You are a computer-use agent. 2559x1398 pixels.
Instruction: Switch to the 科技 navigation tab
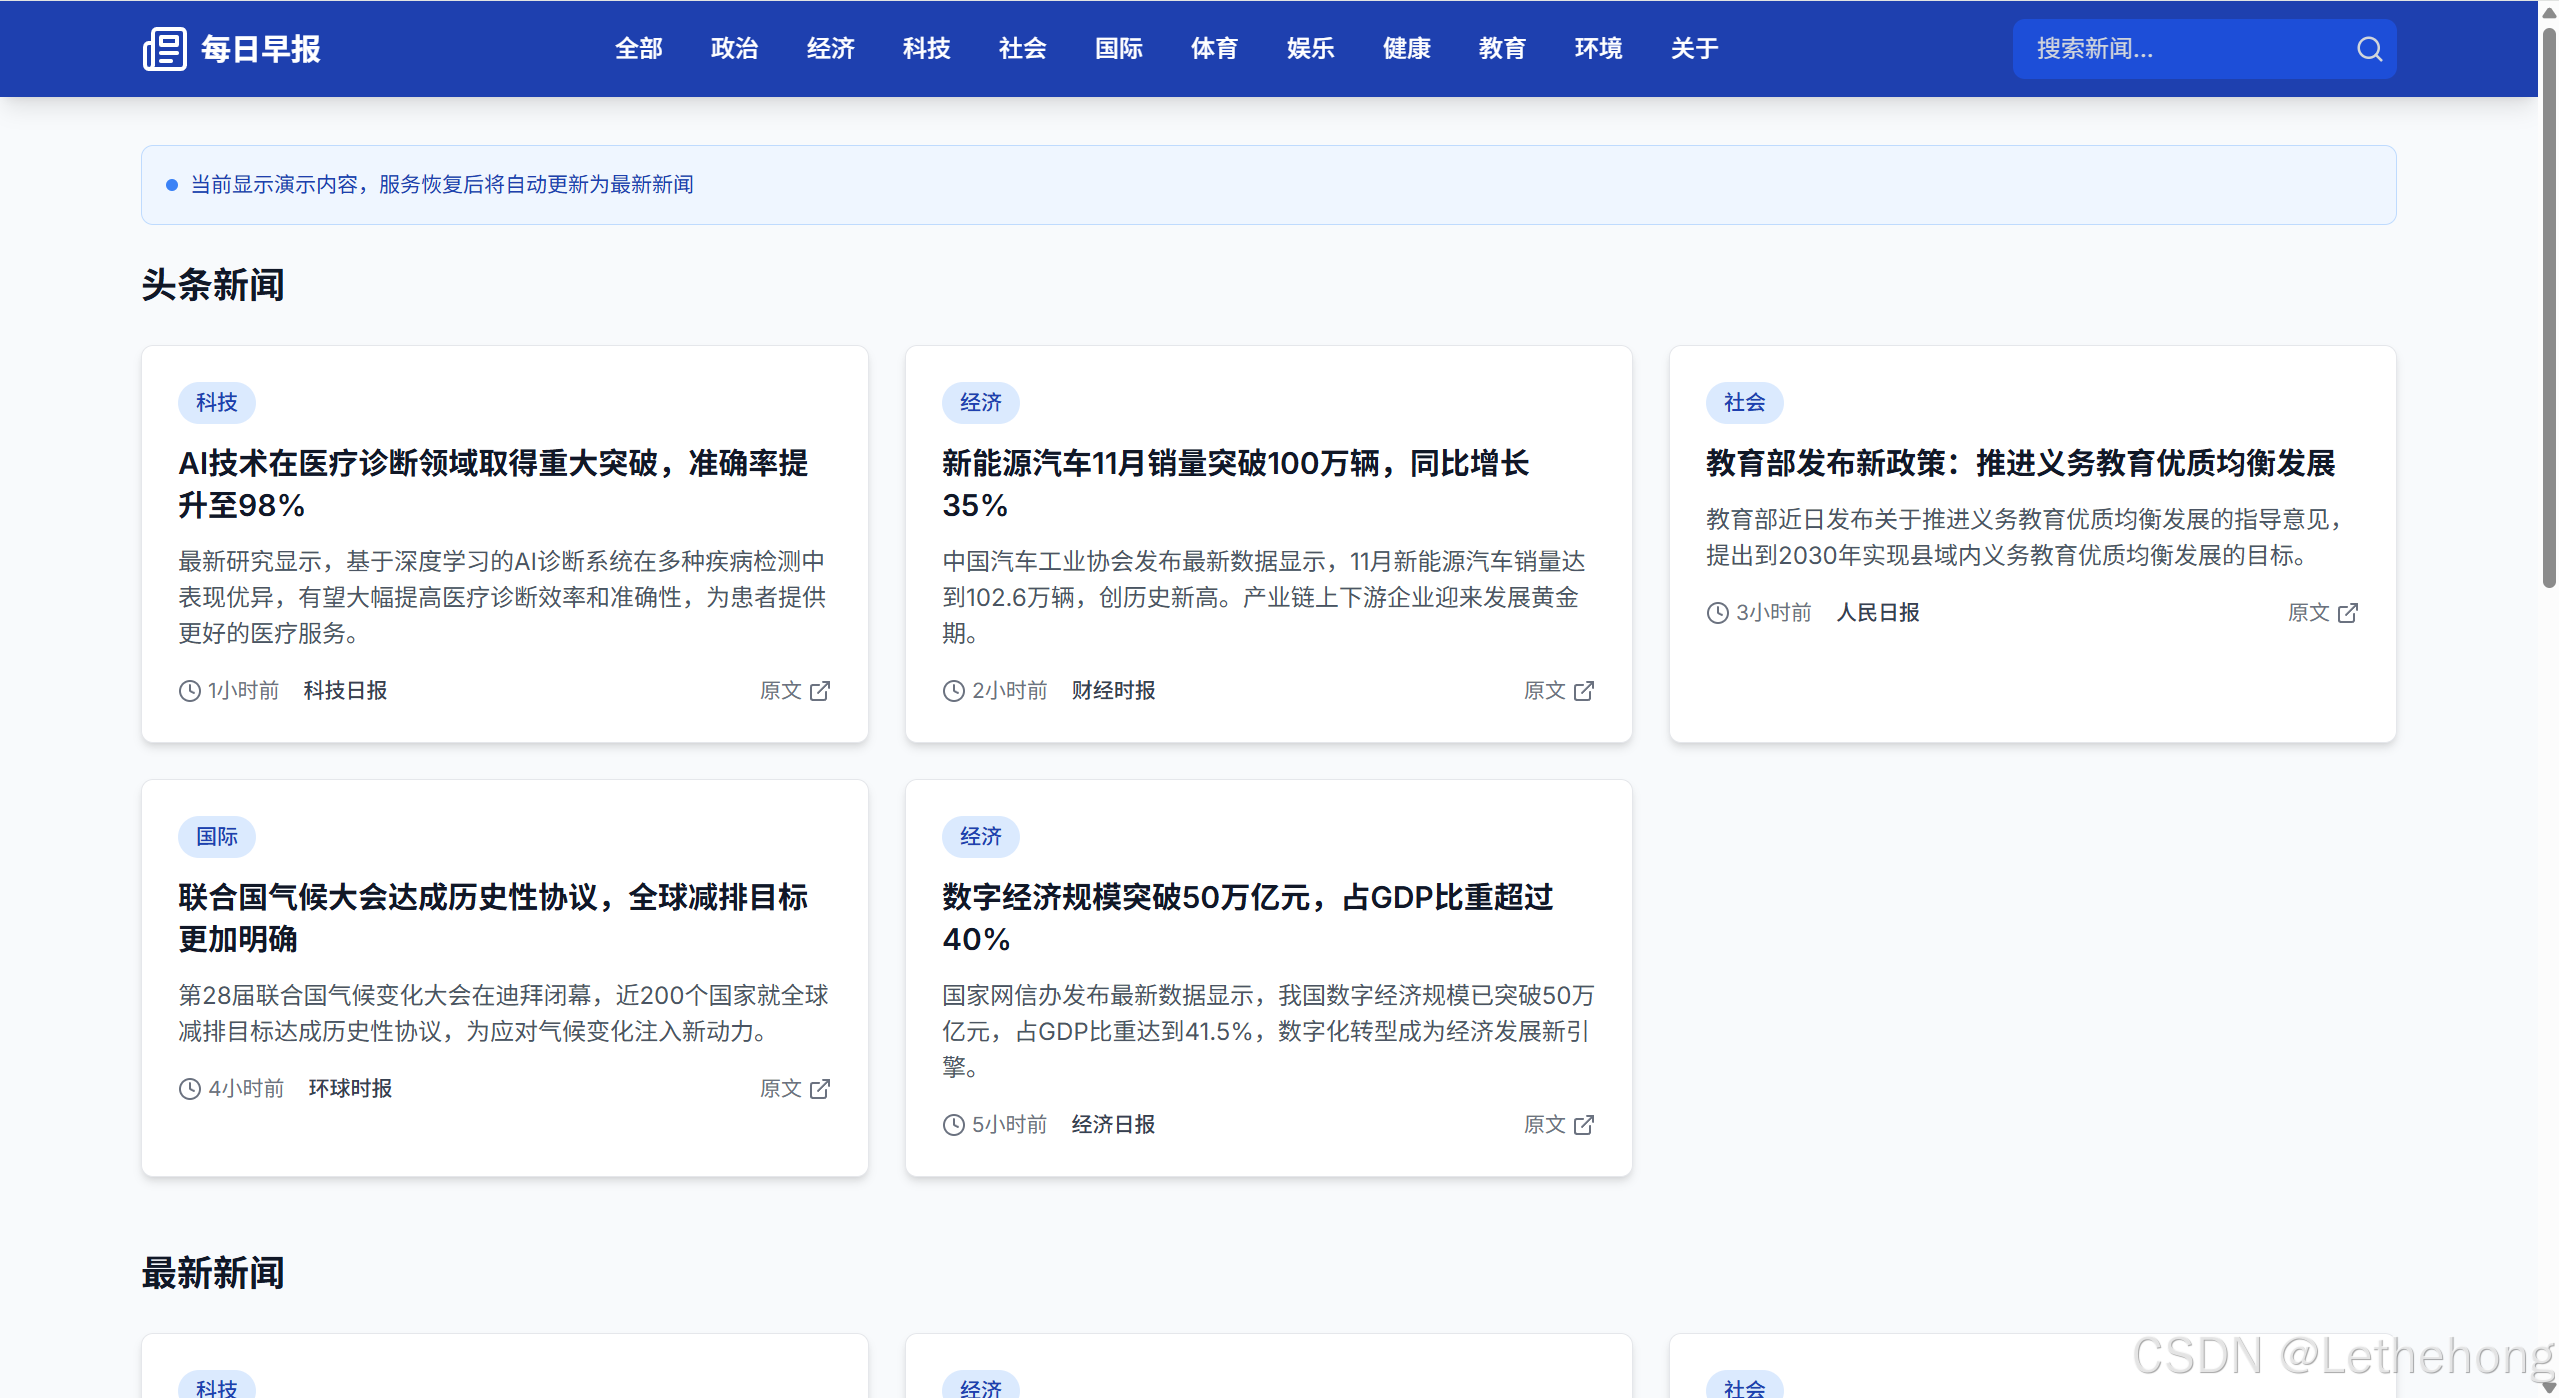[925, 48]
